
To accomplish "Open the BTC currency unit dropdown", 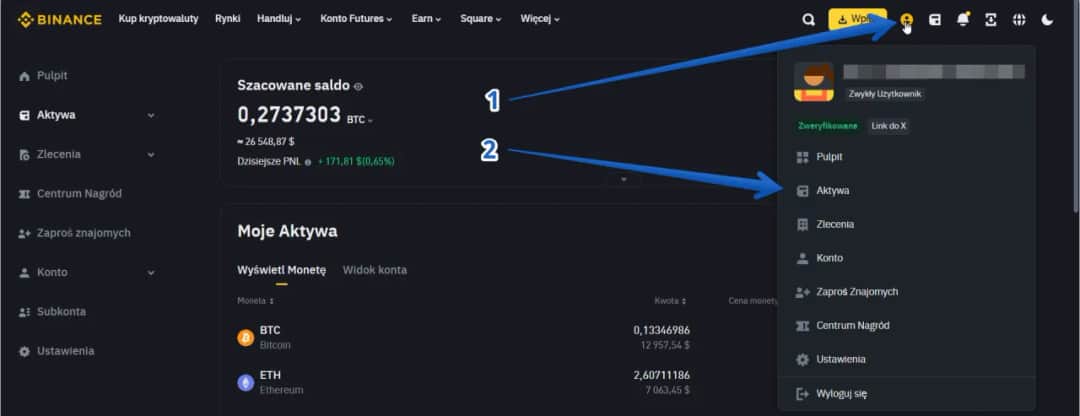I will click(360, 119).
